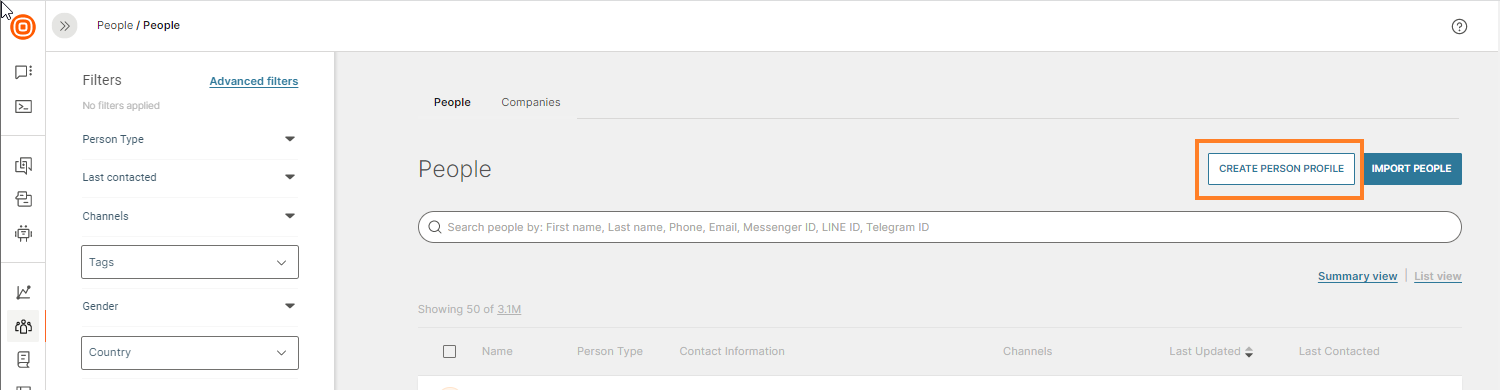Focus the search people input field
The image size is (1500, 390).
pos(940,227)
